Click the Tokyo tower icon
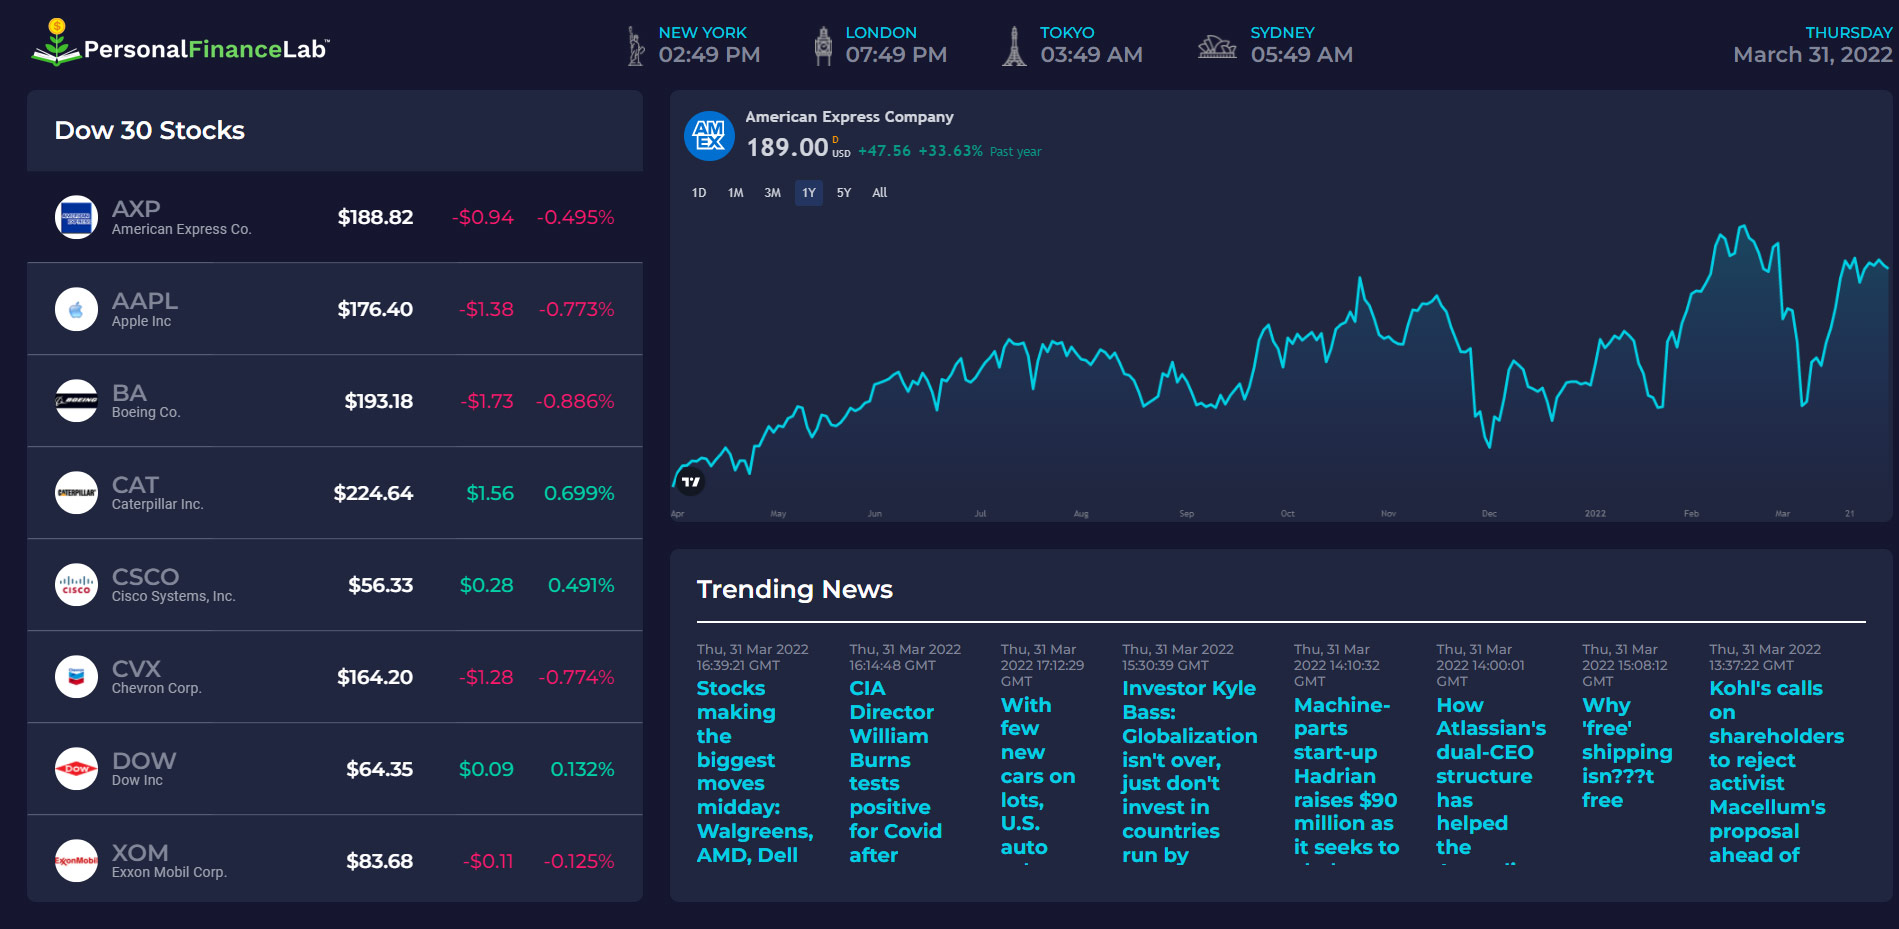Screen dimensions: 1899x929 1014,46
